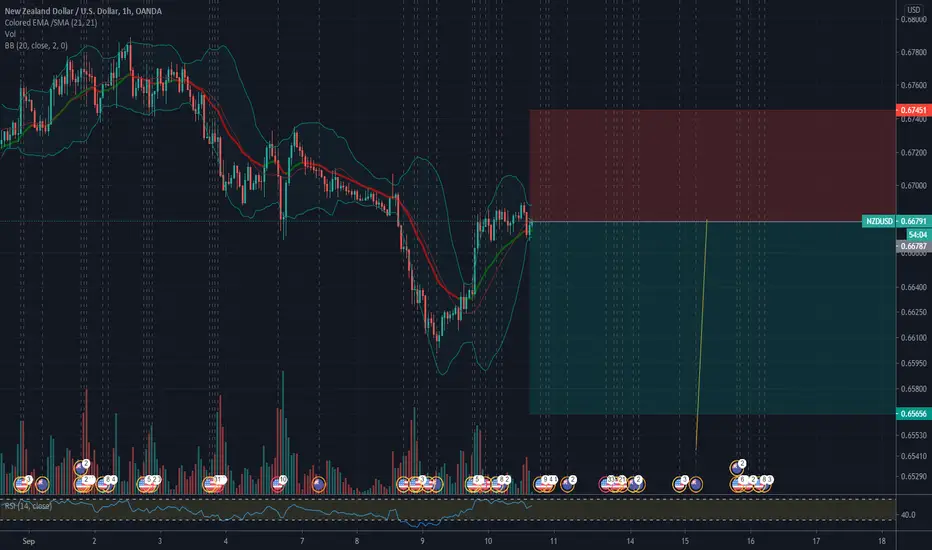Image resolution: width=932 pixels, height=550 pixels.
Task: Click the red stop-loss price label 0.67451
Action: click(x=913, y=110)
